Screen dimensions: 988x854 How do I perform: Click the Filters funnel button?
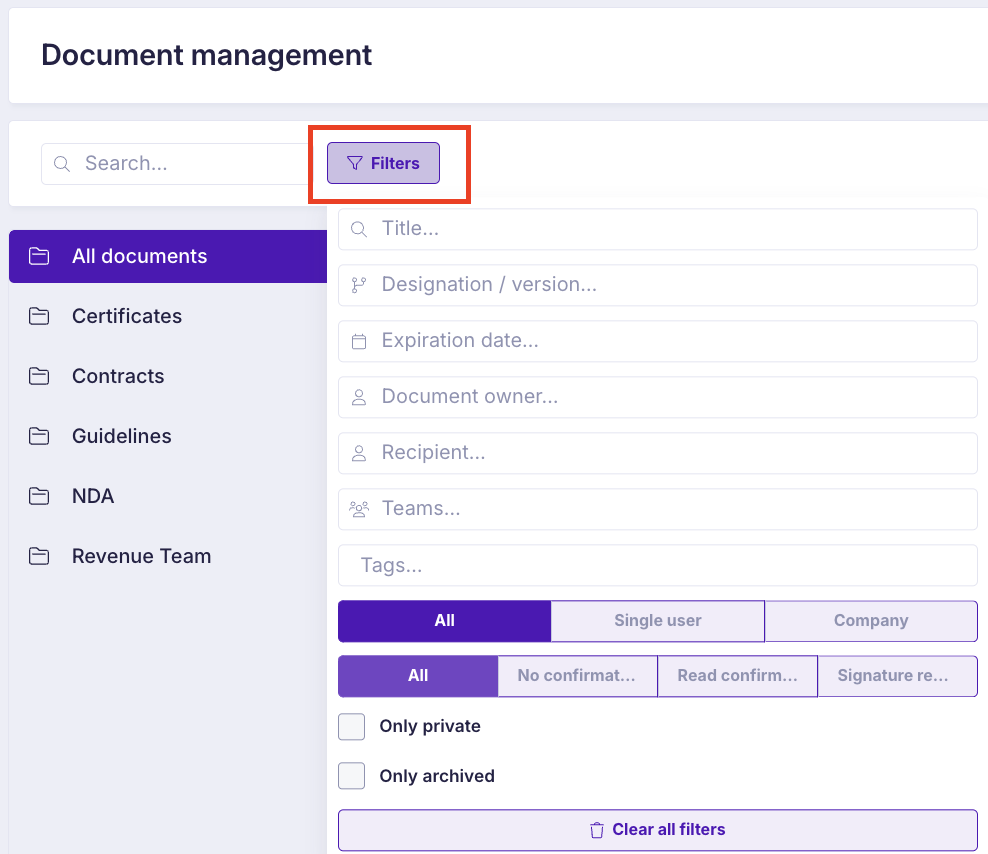pyautogui.click(x=383, y=163)
